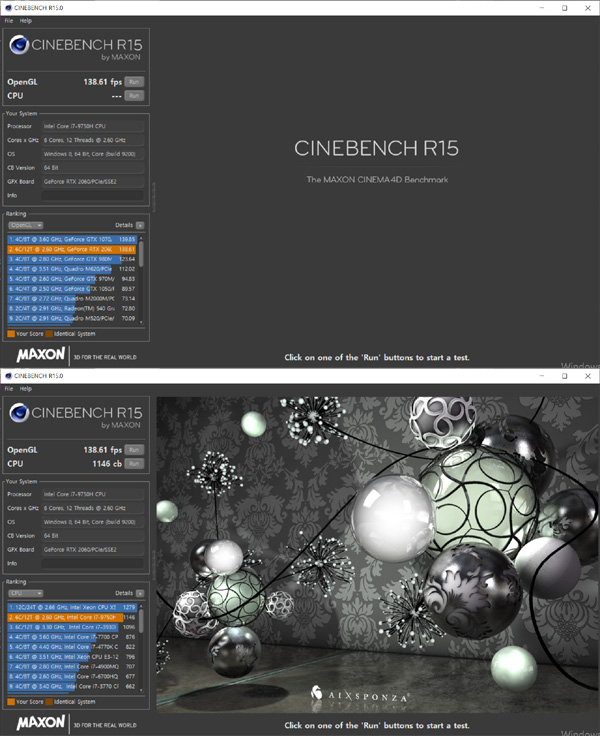Click the MAXON logo in the lower window

coord(41,722)
